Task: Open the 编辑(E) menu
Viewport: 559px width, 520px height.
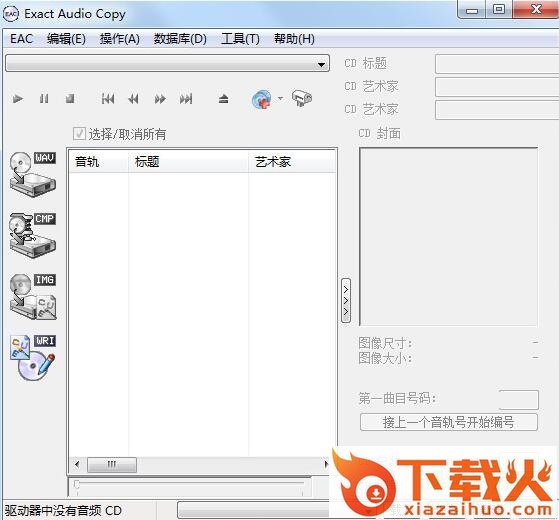Action: [66, 38]
